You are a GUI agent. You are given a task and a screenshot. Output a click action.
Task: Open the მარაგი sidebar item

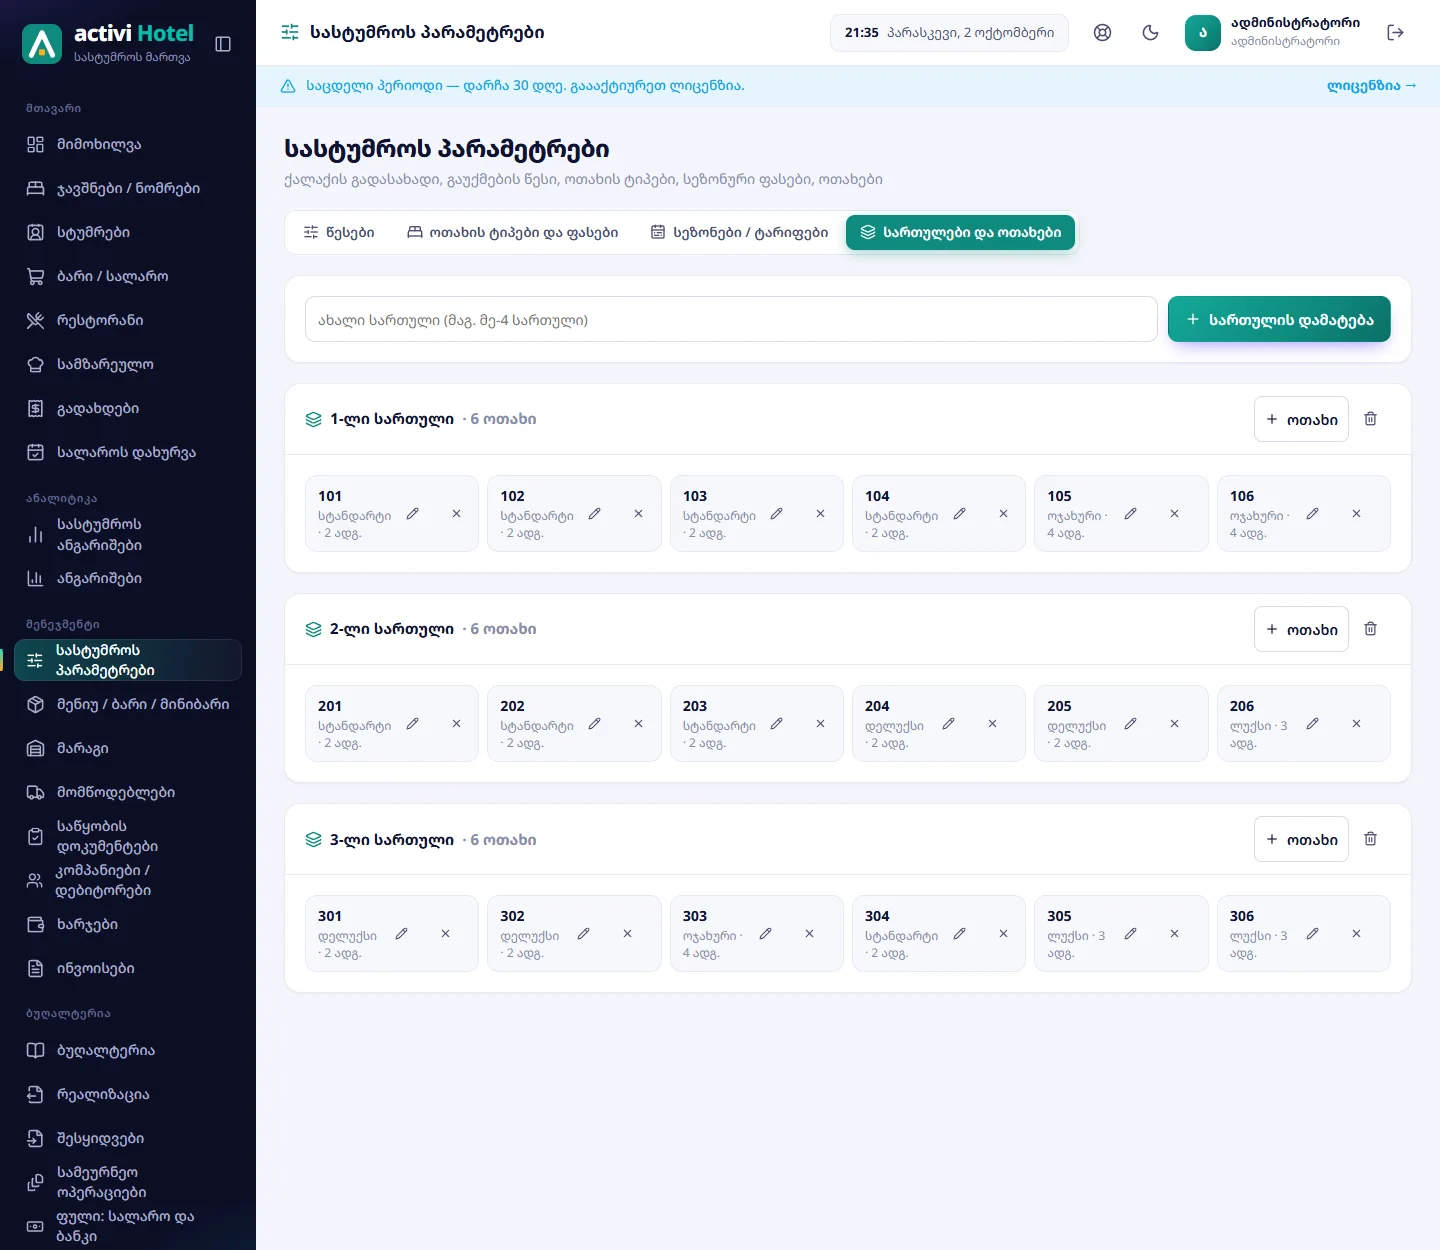click(x=128, y=748)
